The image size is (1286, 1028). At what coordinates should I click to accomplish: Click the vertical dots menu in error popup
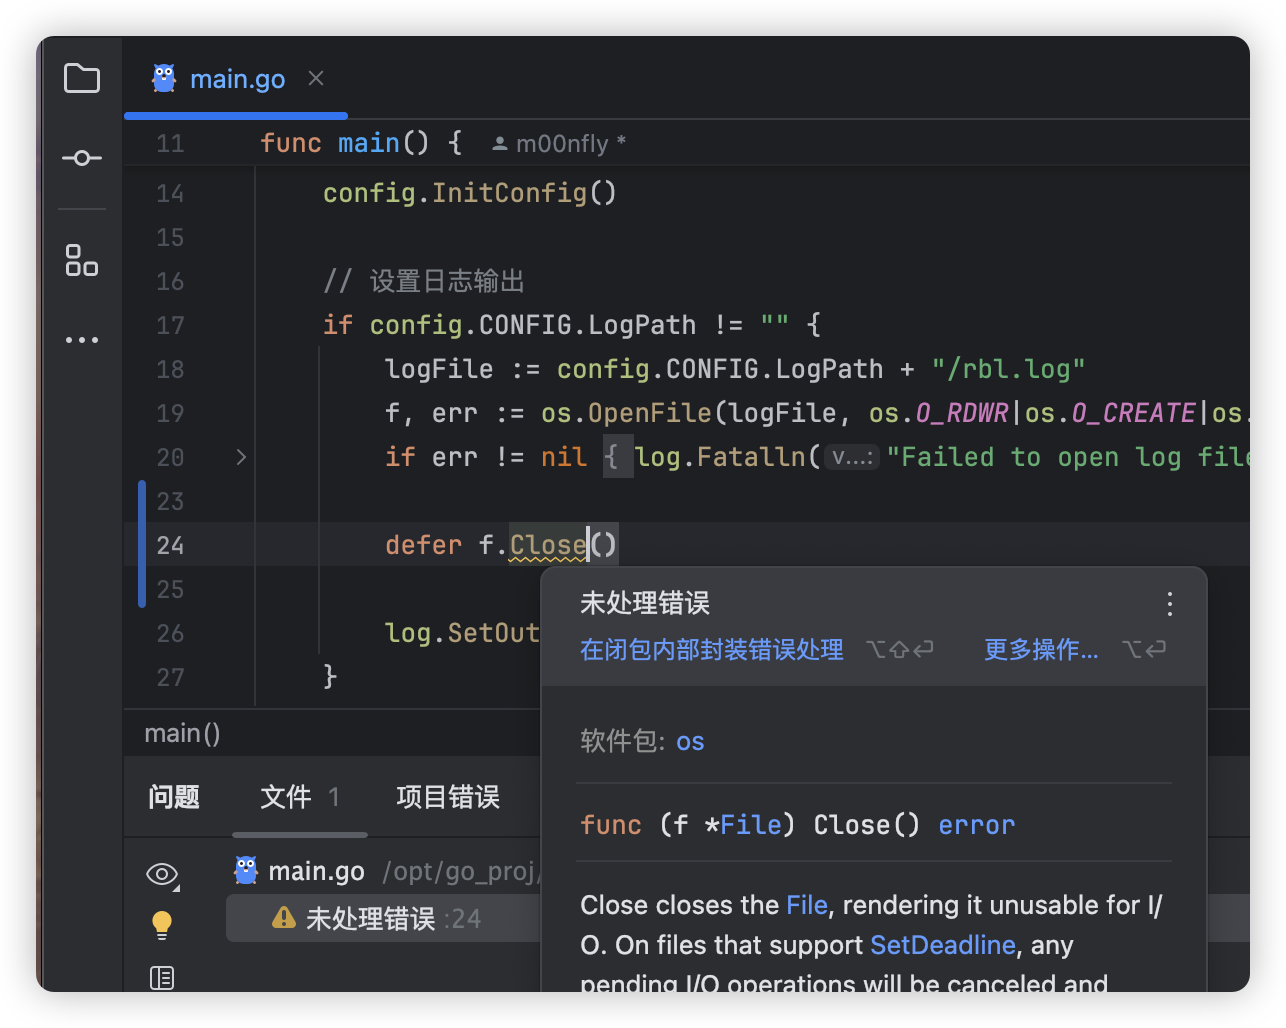(x=1169, y=603)
